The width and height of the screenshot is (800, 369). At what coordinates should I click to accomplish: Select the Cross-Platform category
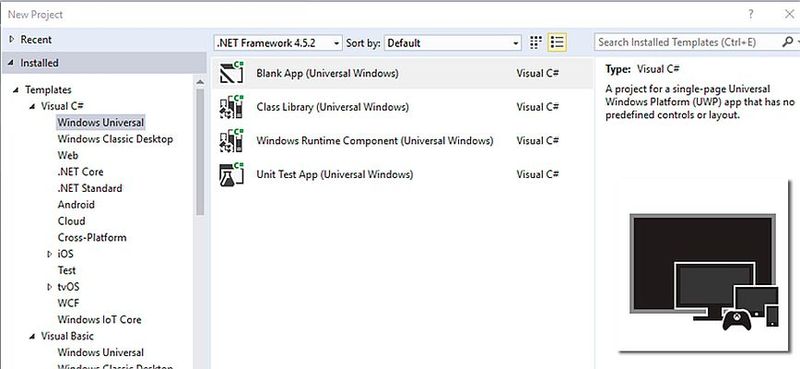[92, 237]
